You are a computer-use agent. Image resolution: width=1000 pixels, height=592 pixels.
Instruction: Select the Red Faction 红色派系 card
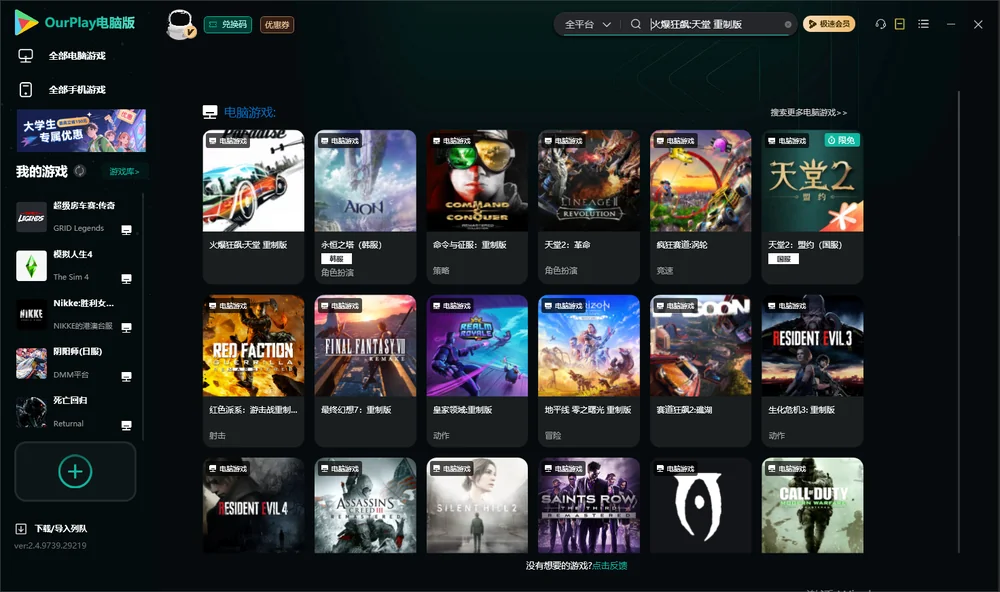[x=253, y=371]
